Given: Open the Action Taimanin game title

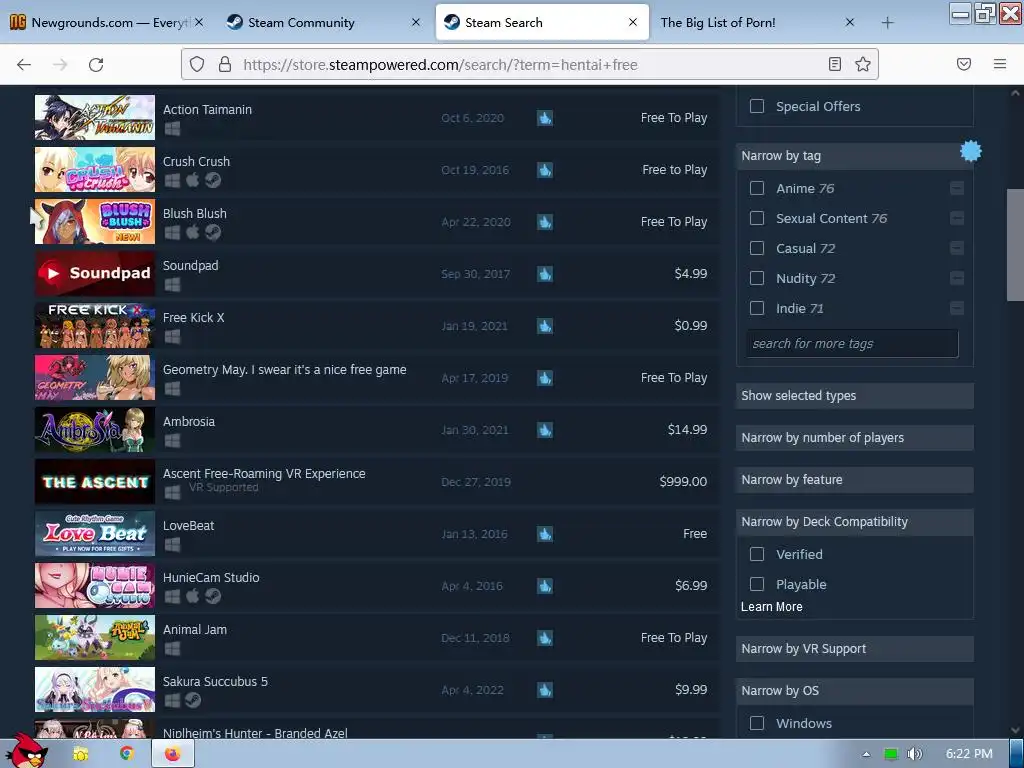Looking at the screenshot, I should click(x=207, y=110).
